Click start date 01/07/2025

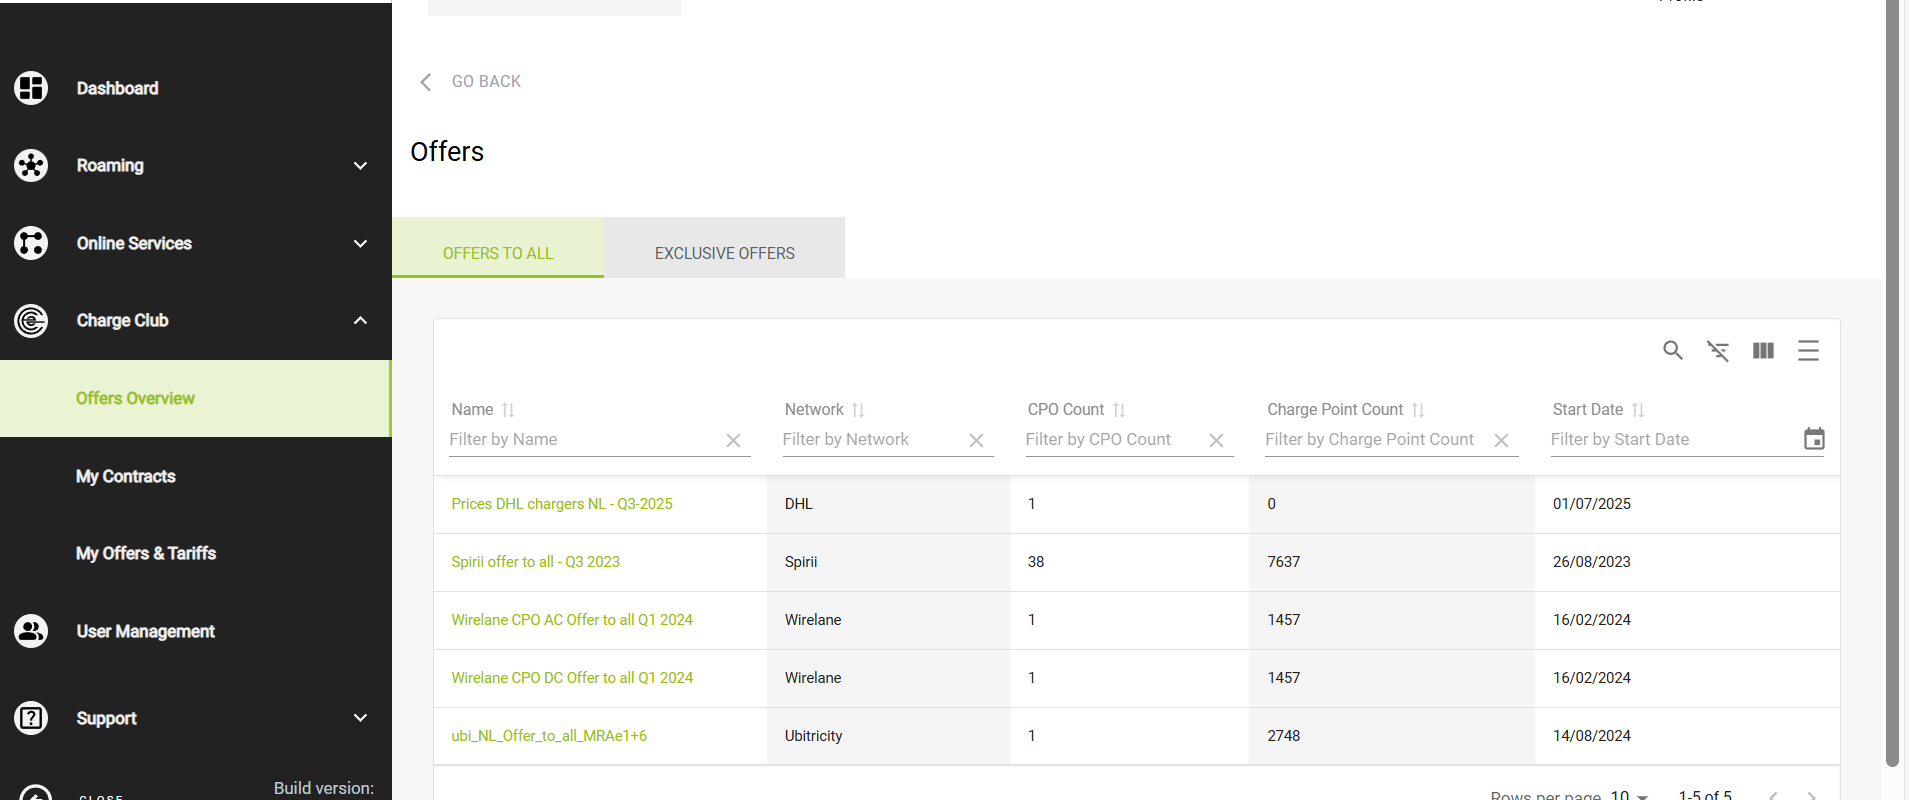1592,504
